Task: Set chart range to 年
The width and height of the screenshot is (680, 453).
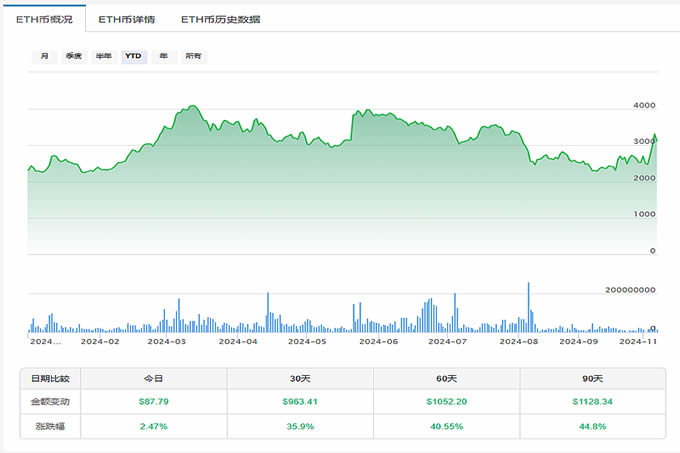Action: click(163, 57)
